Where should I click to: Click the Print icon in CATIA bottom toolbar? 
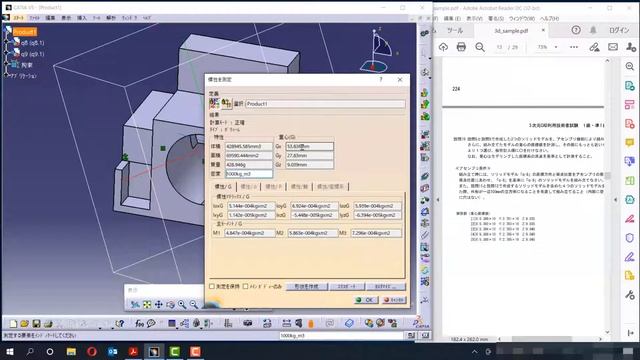[x=48, y=324]
